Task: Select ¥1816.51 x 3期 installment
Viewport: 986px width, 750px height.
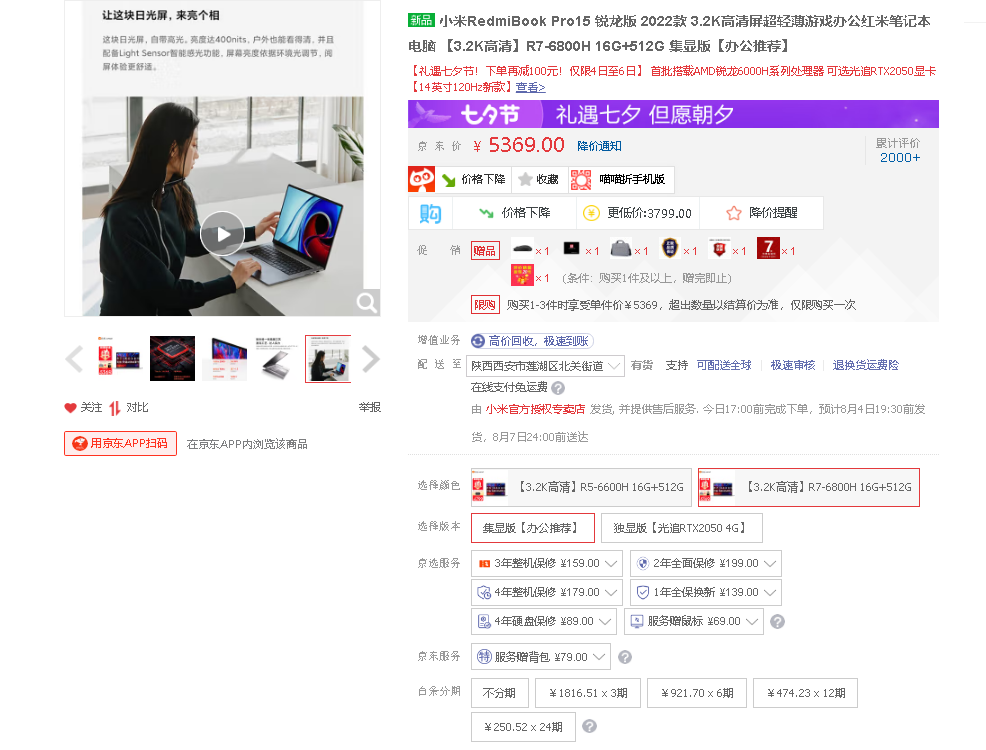Action: click(x=588, y=693)
